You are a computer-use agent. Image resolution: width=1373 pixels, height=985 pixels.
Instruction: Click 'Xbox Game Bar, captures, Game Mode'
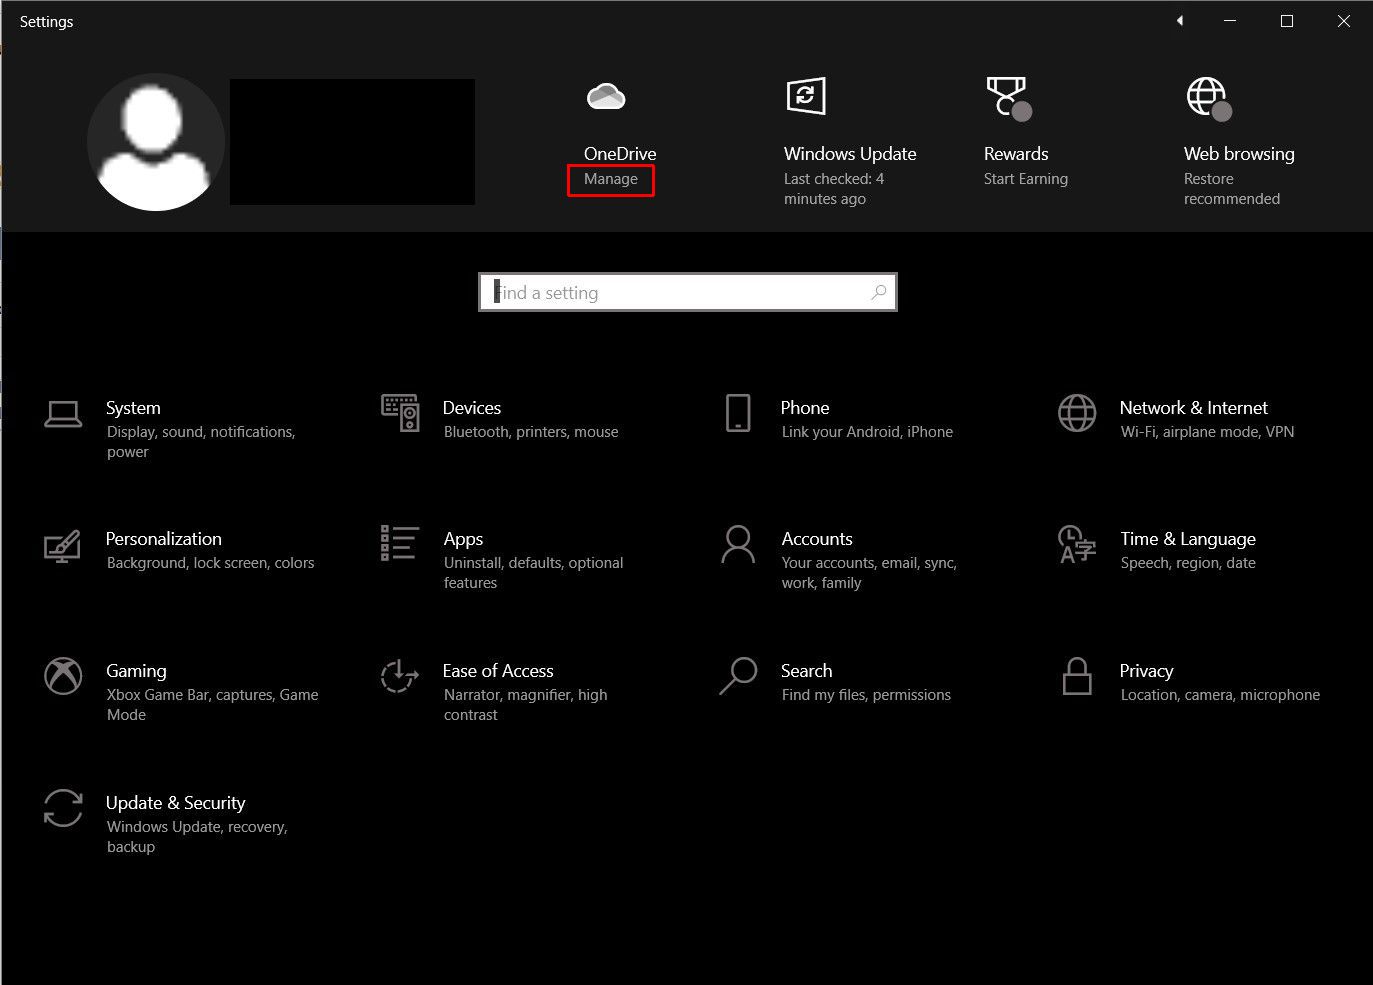pyautogui.click(x=213, y=705)
